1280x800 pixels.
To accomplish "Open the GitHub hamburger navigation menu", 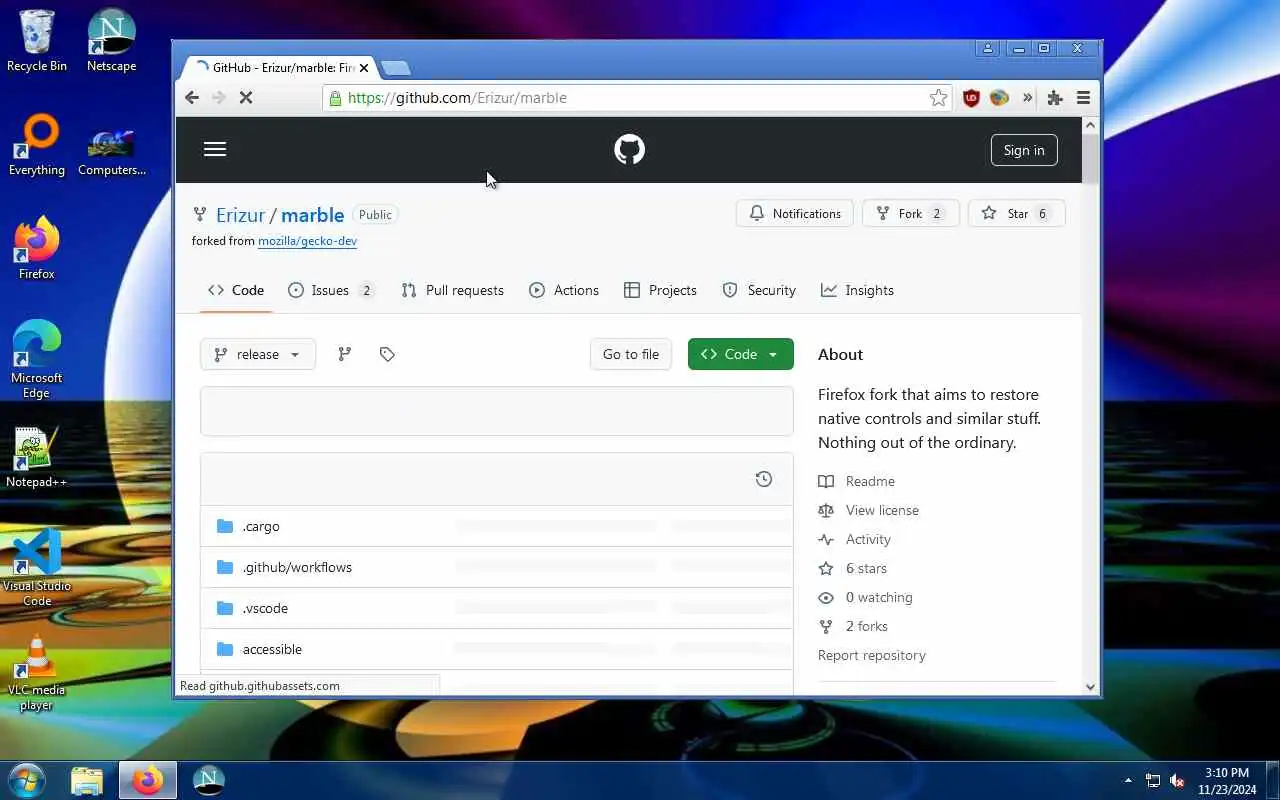I will coord(215,150).
